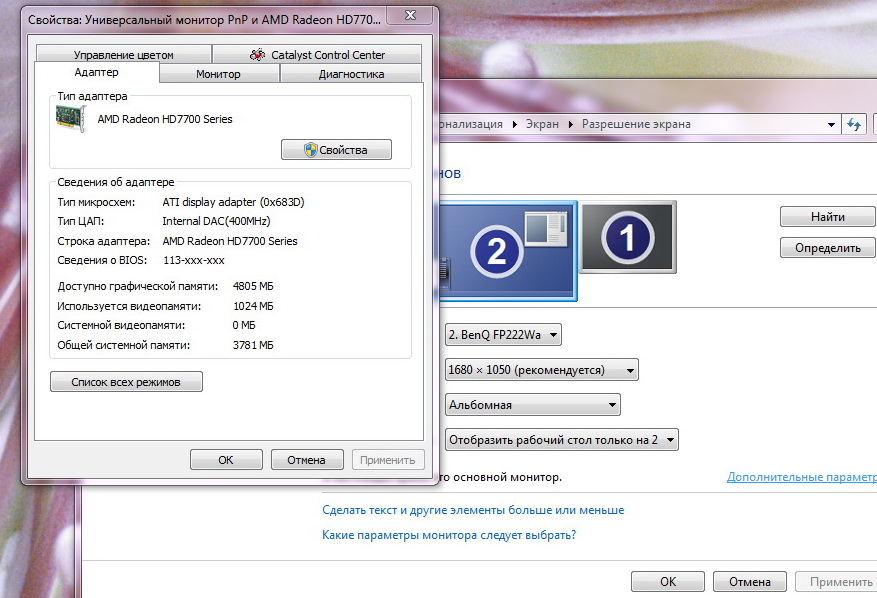Switch to the Монитор tab
The image size is (877, 598).
coord(218,74)
